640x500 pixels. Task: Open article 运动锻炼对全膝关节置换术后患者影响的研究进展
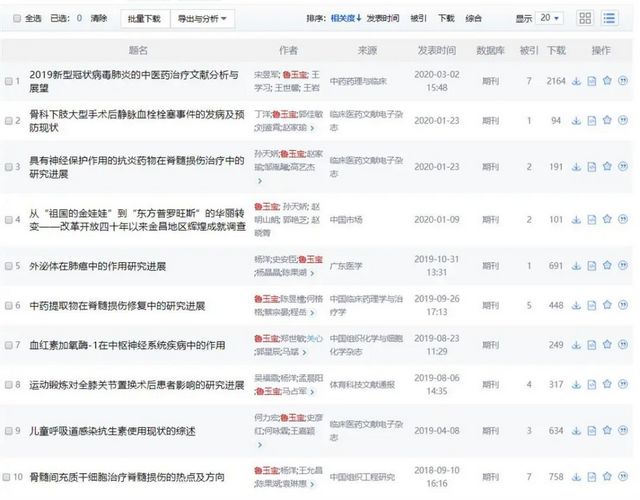(x=137, y=385)
